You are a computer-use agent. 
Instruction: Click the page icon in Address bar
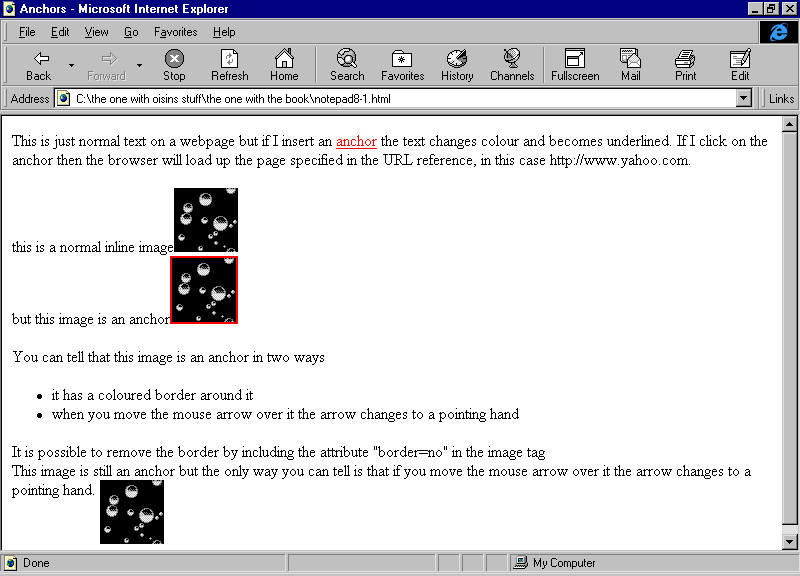[63, 98]
